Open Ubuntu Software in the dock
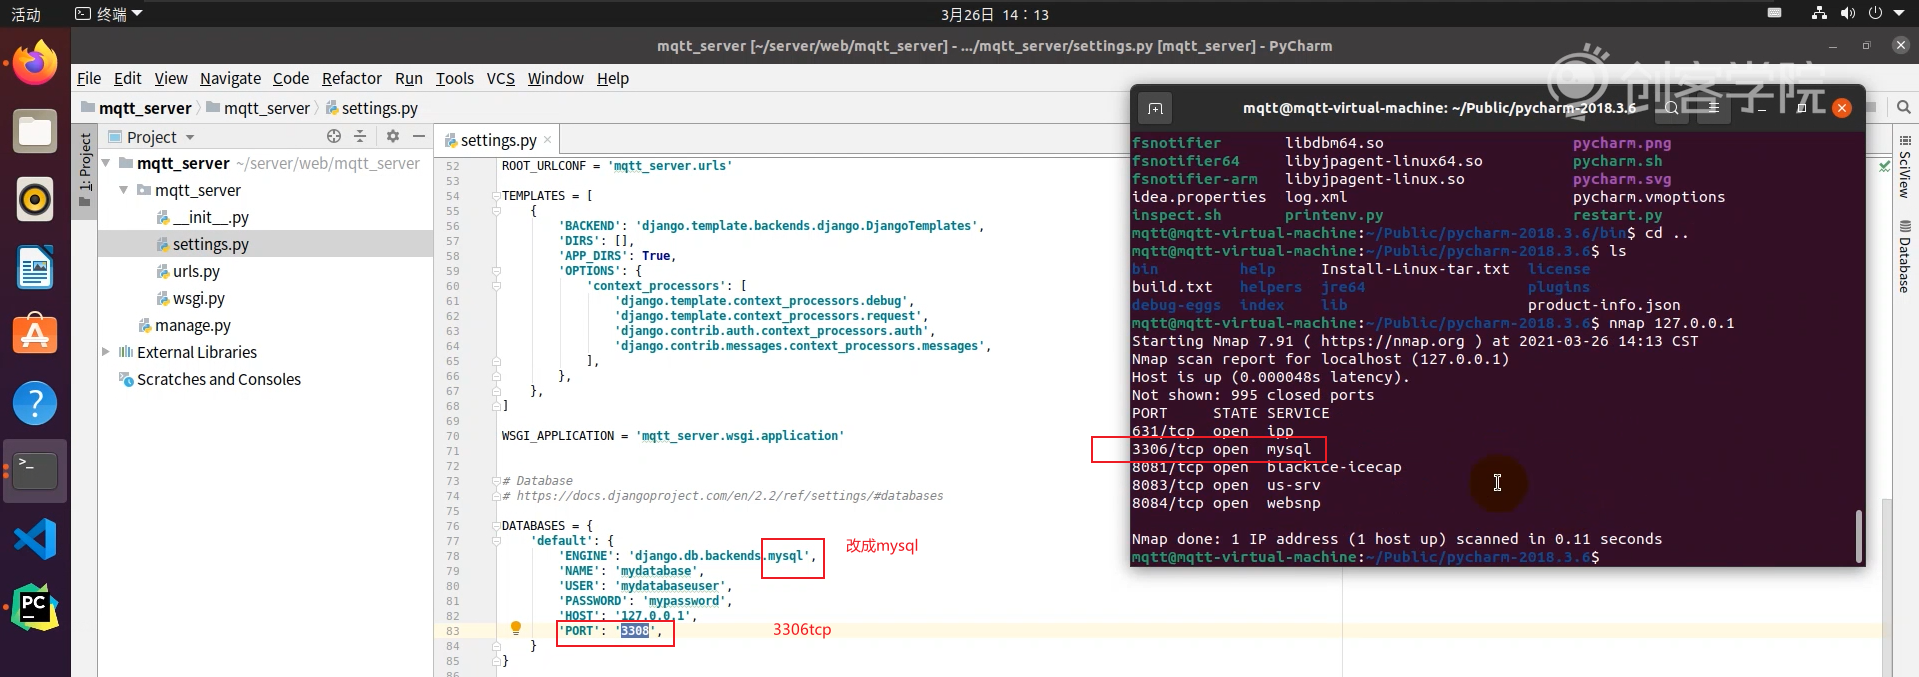This screenshot has height=677, width=1919. (x=35, y=335)
